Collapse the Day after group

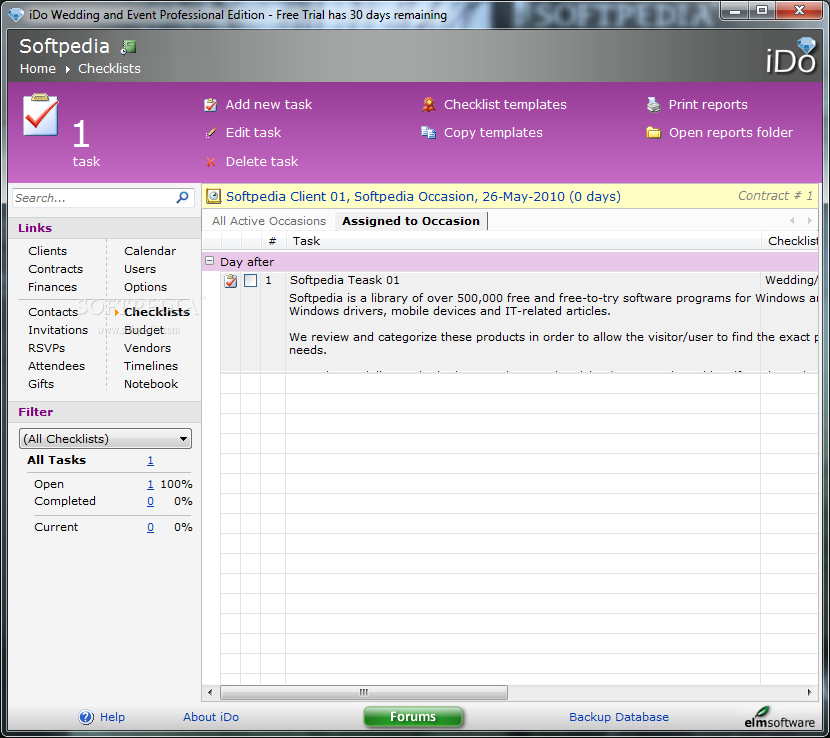point(210,261)
